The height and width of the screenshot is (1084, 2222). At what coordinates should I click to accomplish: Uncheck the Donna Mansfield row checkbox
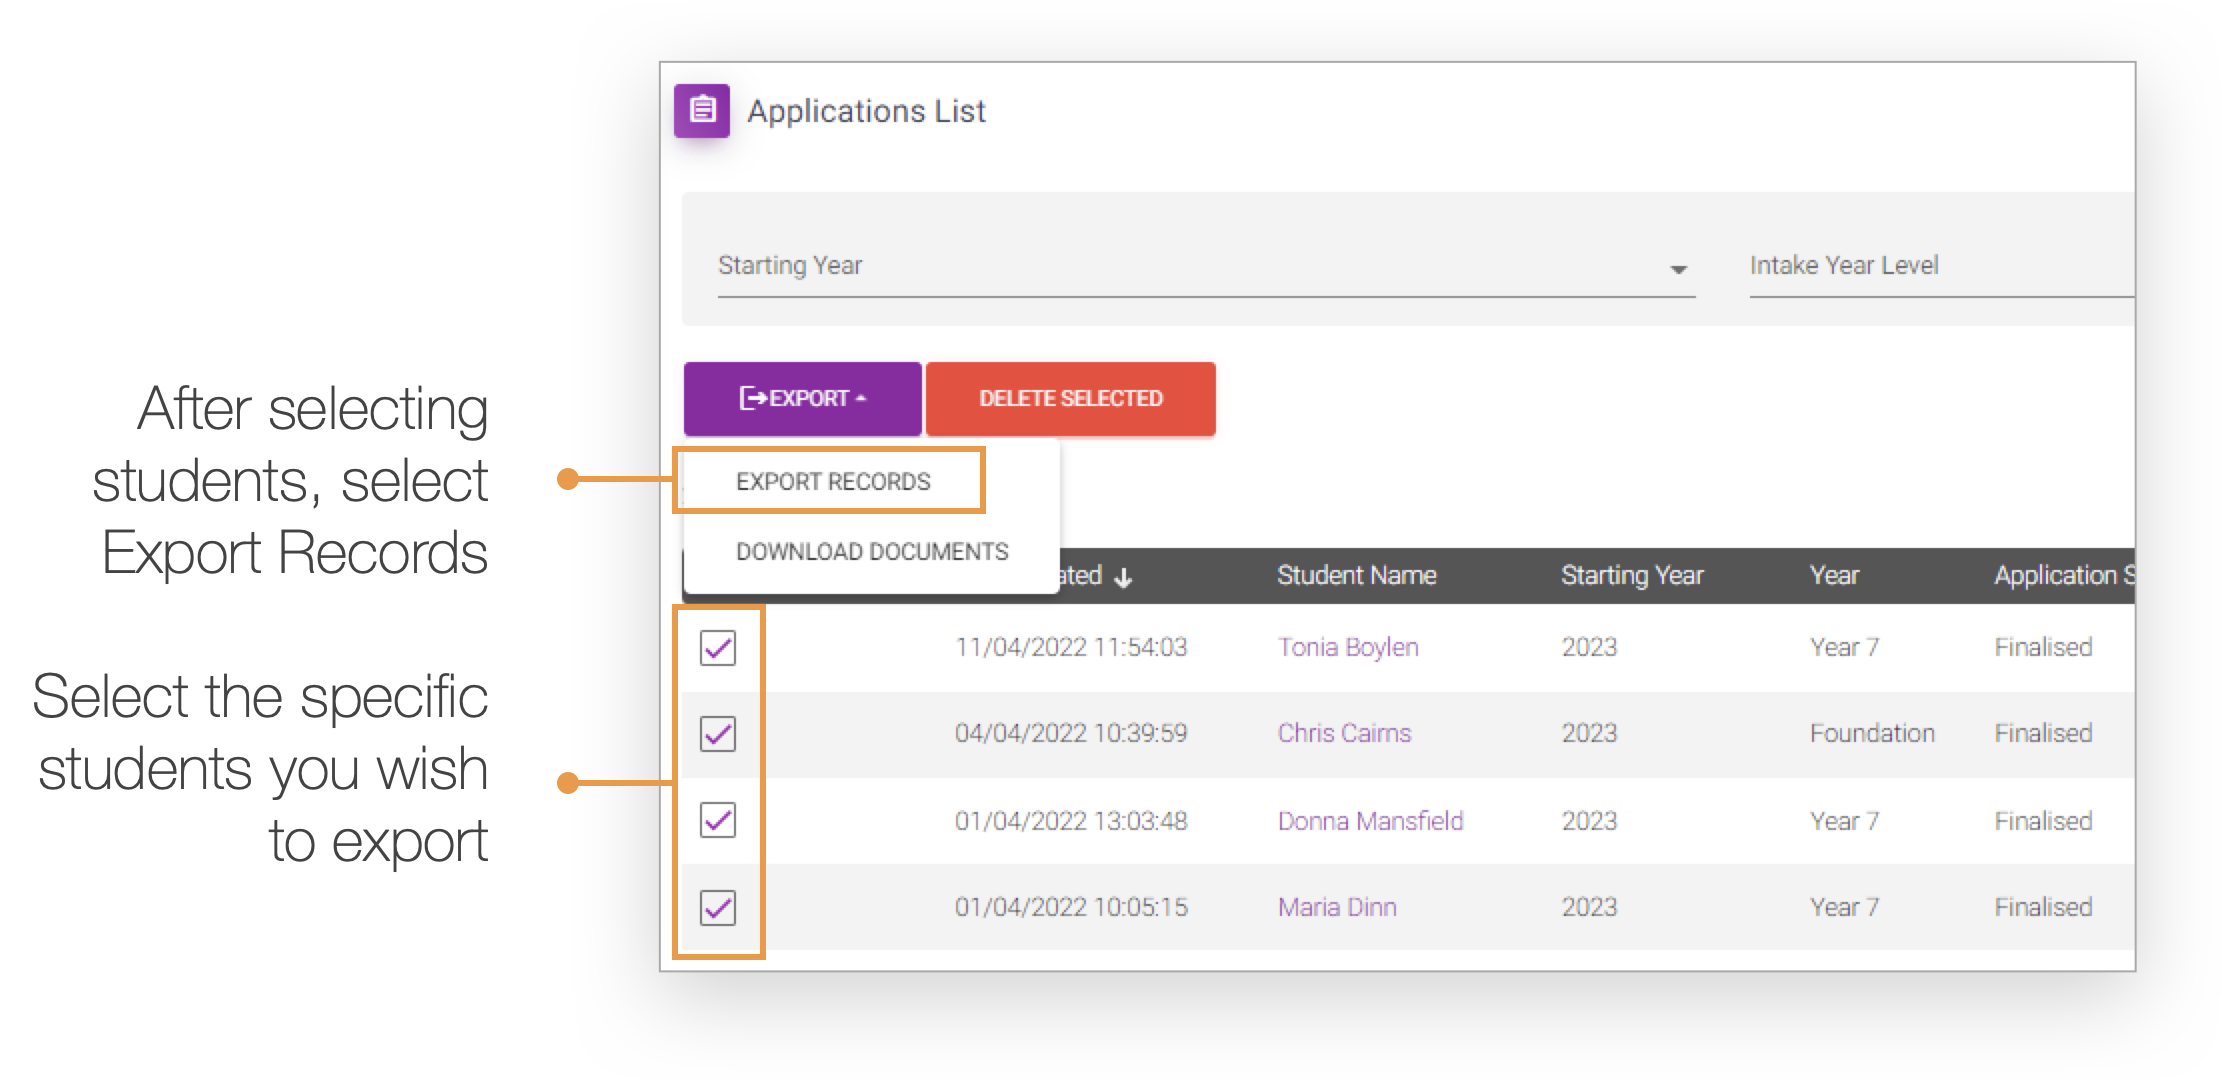(x=718, y=820)
